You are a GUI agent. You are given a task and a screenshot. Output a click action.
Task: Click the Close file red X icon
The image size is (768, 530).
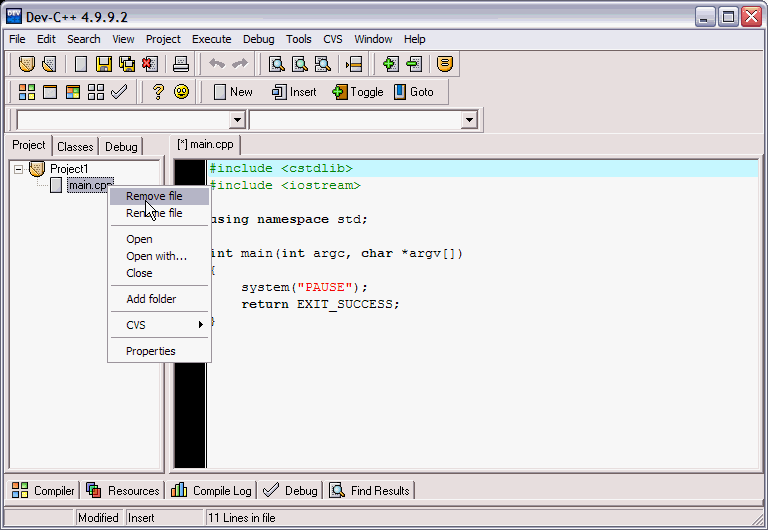(x=150, y=64)
